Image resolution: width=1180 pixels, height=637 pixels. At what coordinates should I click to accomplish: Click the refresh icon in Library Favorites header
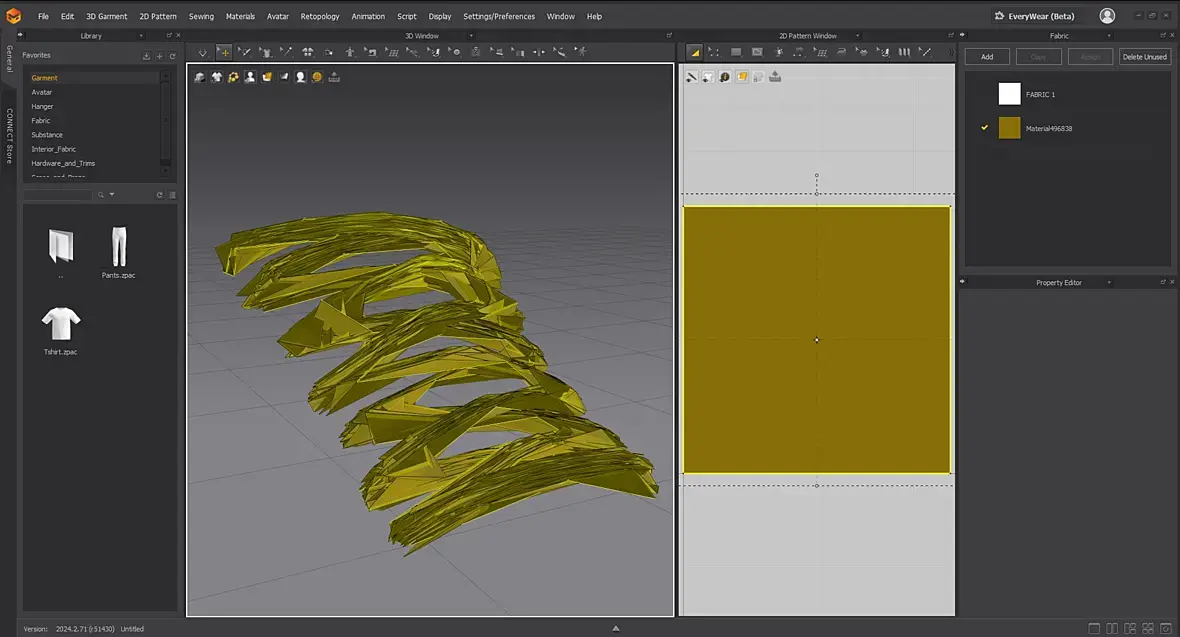pos(172,56)
